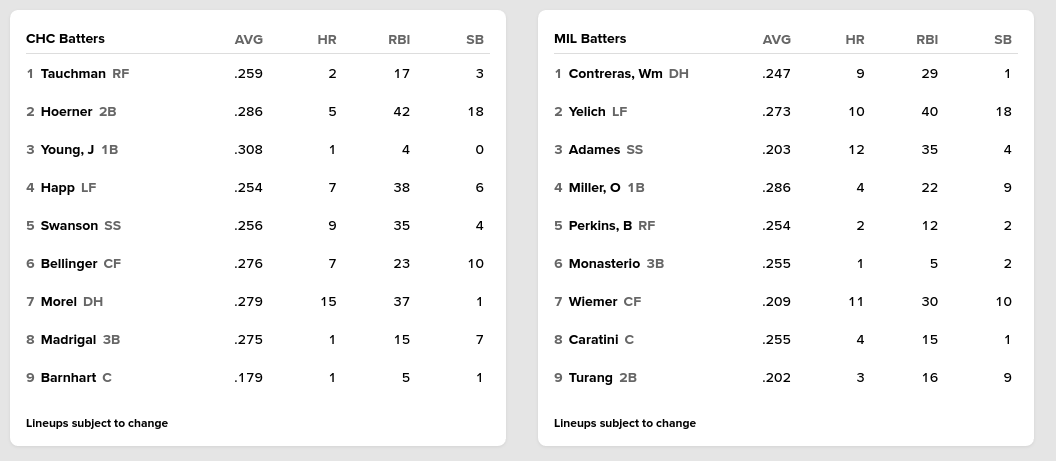The image size is (1056, 461).
Task: Click the CHC Batters table heading
Action: [x=65, y=39]
